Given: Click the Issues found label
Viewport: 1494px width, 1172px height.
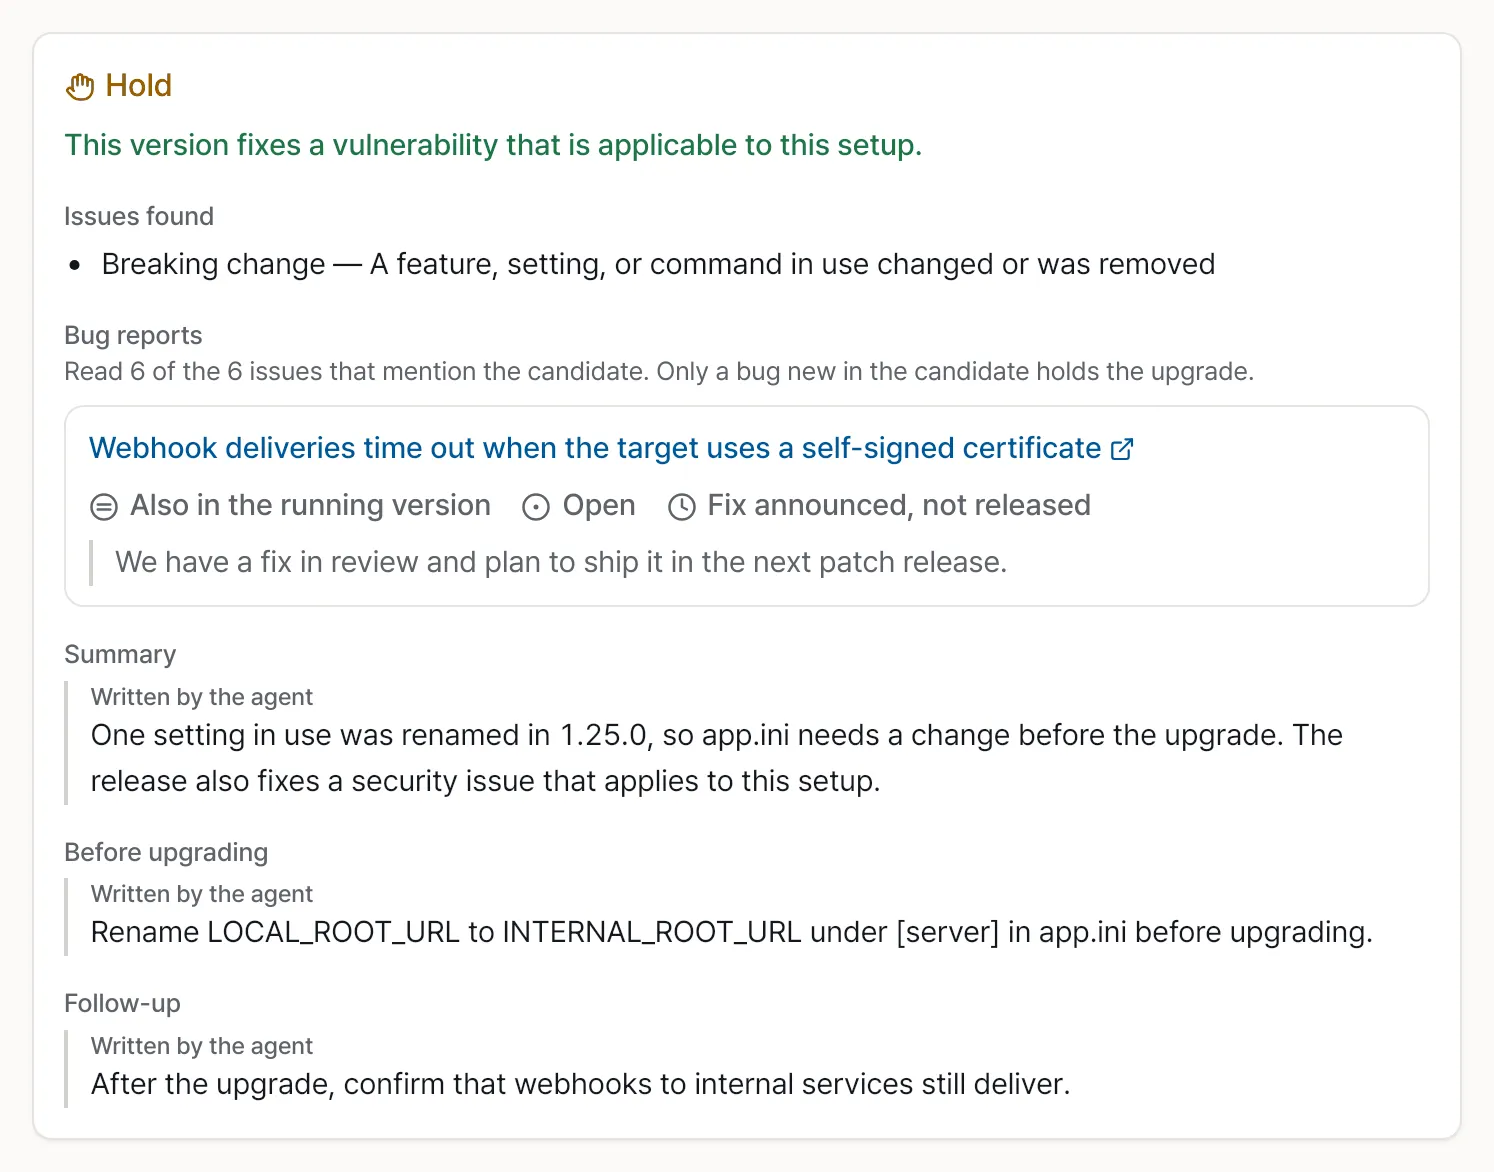Looking at the screenshot, I should pyautogui.click(x=139, y=216).
